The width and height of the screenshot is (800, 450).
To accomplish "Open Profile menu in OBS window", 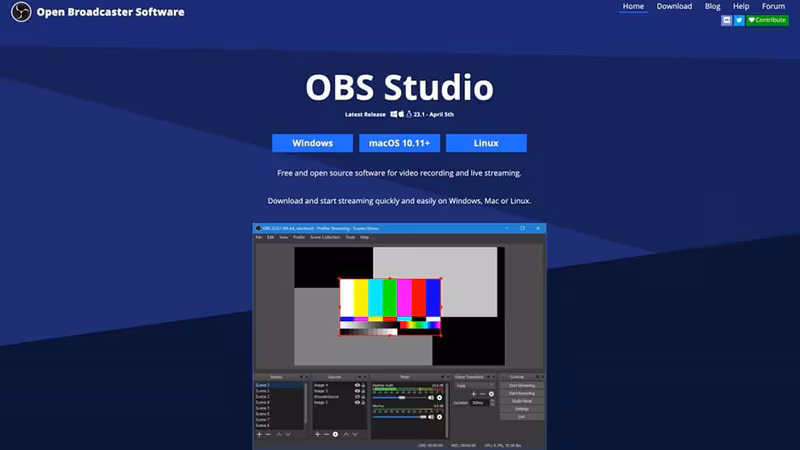I will coord(299,237).
